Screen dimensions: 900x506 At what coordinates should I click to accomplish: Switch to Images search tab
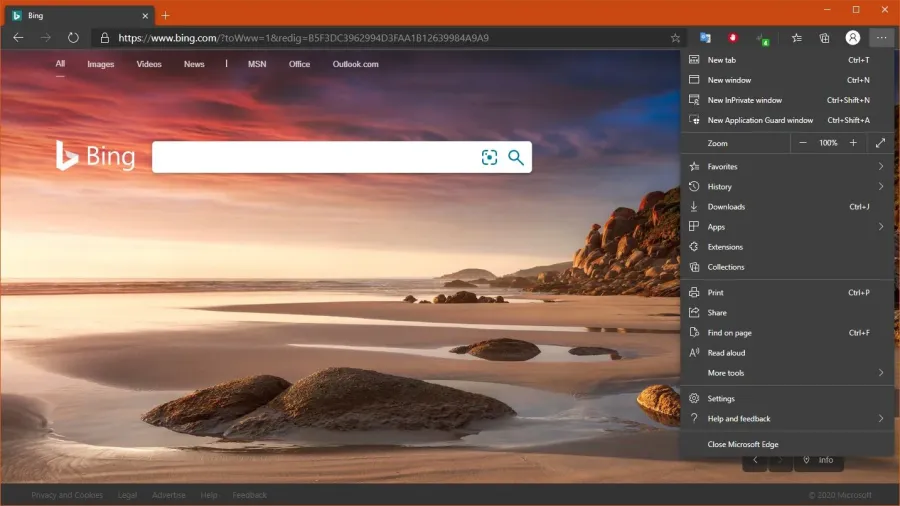[x=100, y=64]
